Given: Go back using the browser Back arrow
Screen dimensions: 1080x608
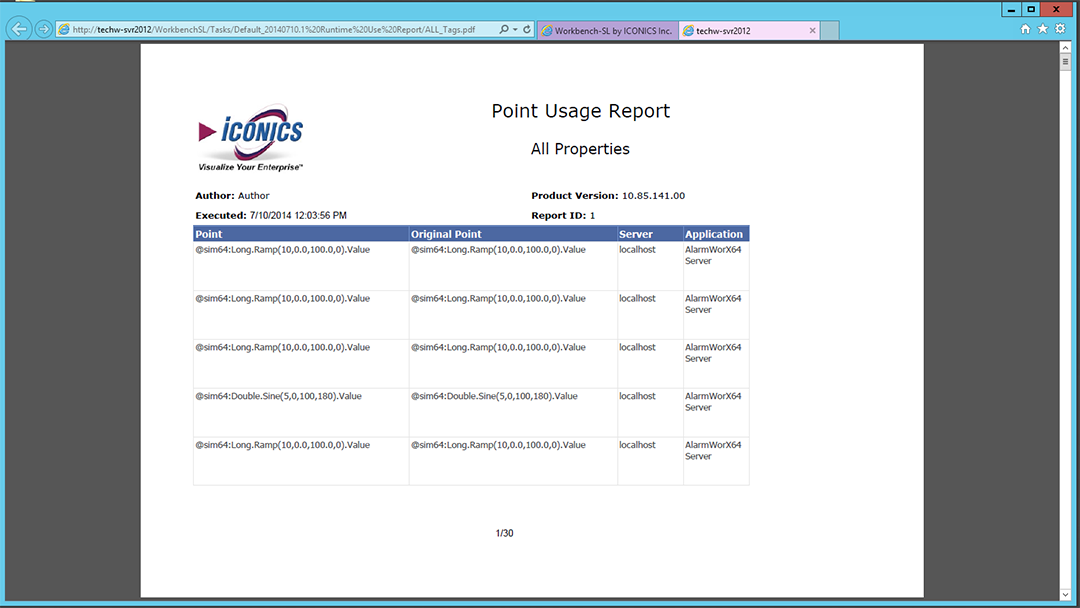Looking at the screenshot, I should coord(18,29).
